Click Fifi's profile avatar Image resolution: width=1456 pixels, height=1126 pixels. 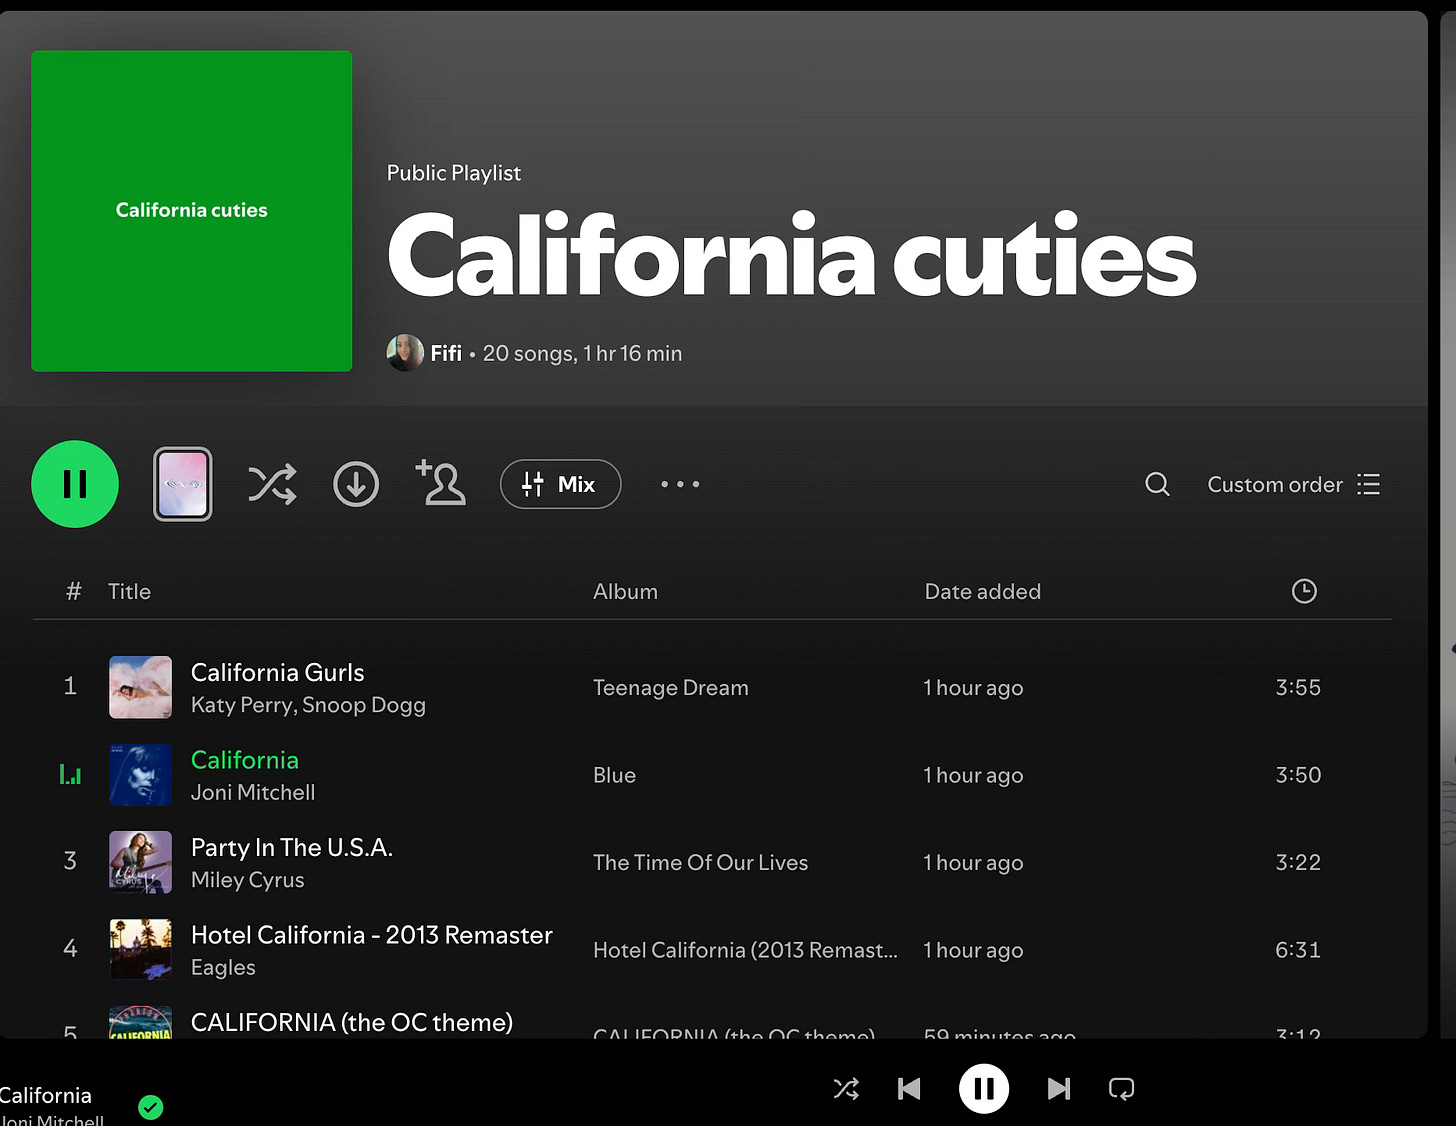pos(405,353)
